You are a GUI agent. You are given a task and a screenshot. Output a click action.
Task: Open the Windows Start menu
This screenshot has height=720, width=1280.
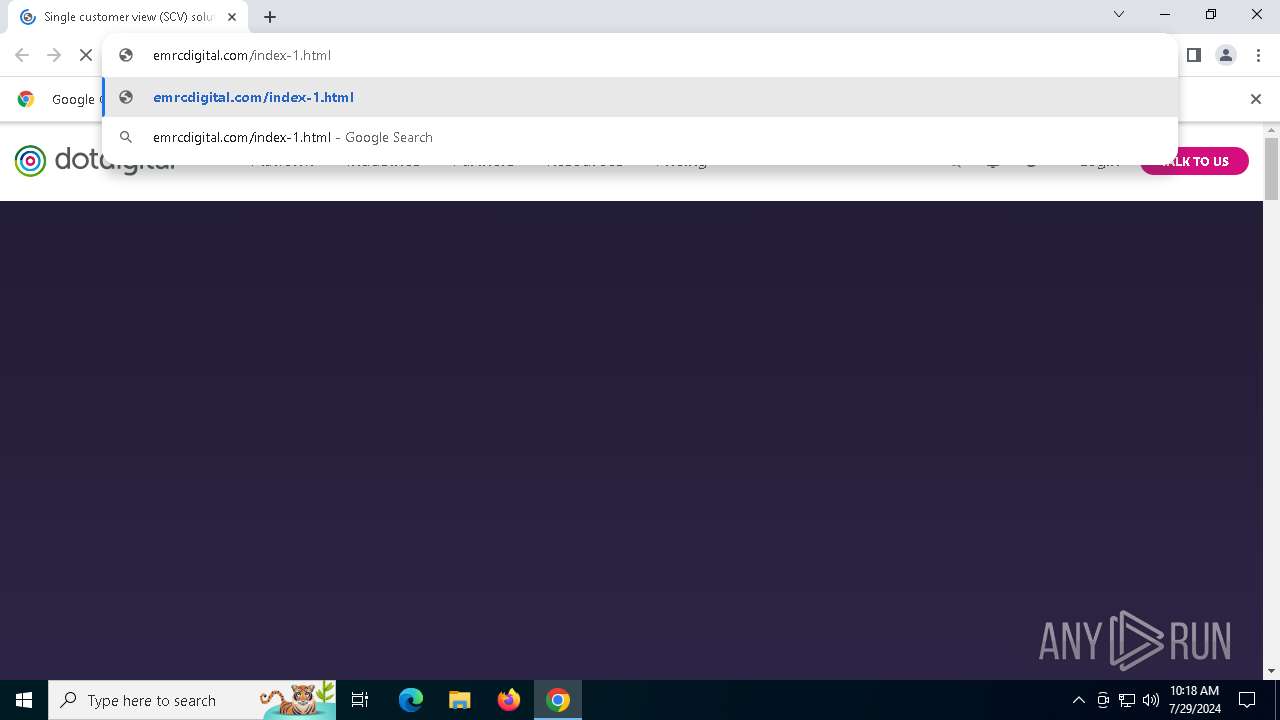[x=24, y=700]
